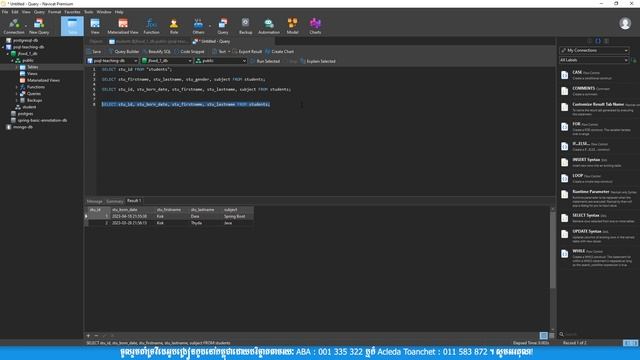Viewport: 640px width, 360px height.
Task: Click the Save button
Action: (93, 52)
